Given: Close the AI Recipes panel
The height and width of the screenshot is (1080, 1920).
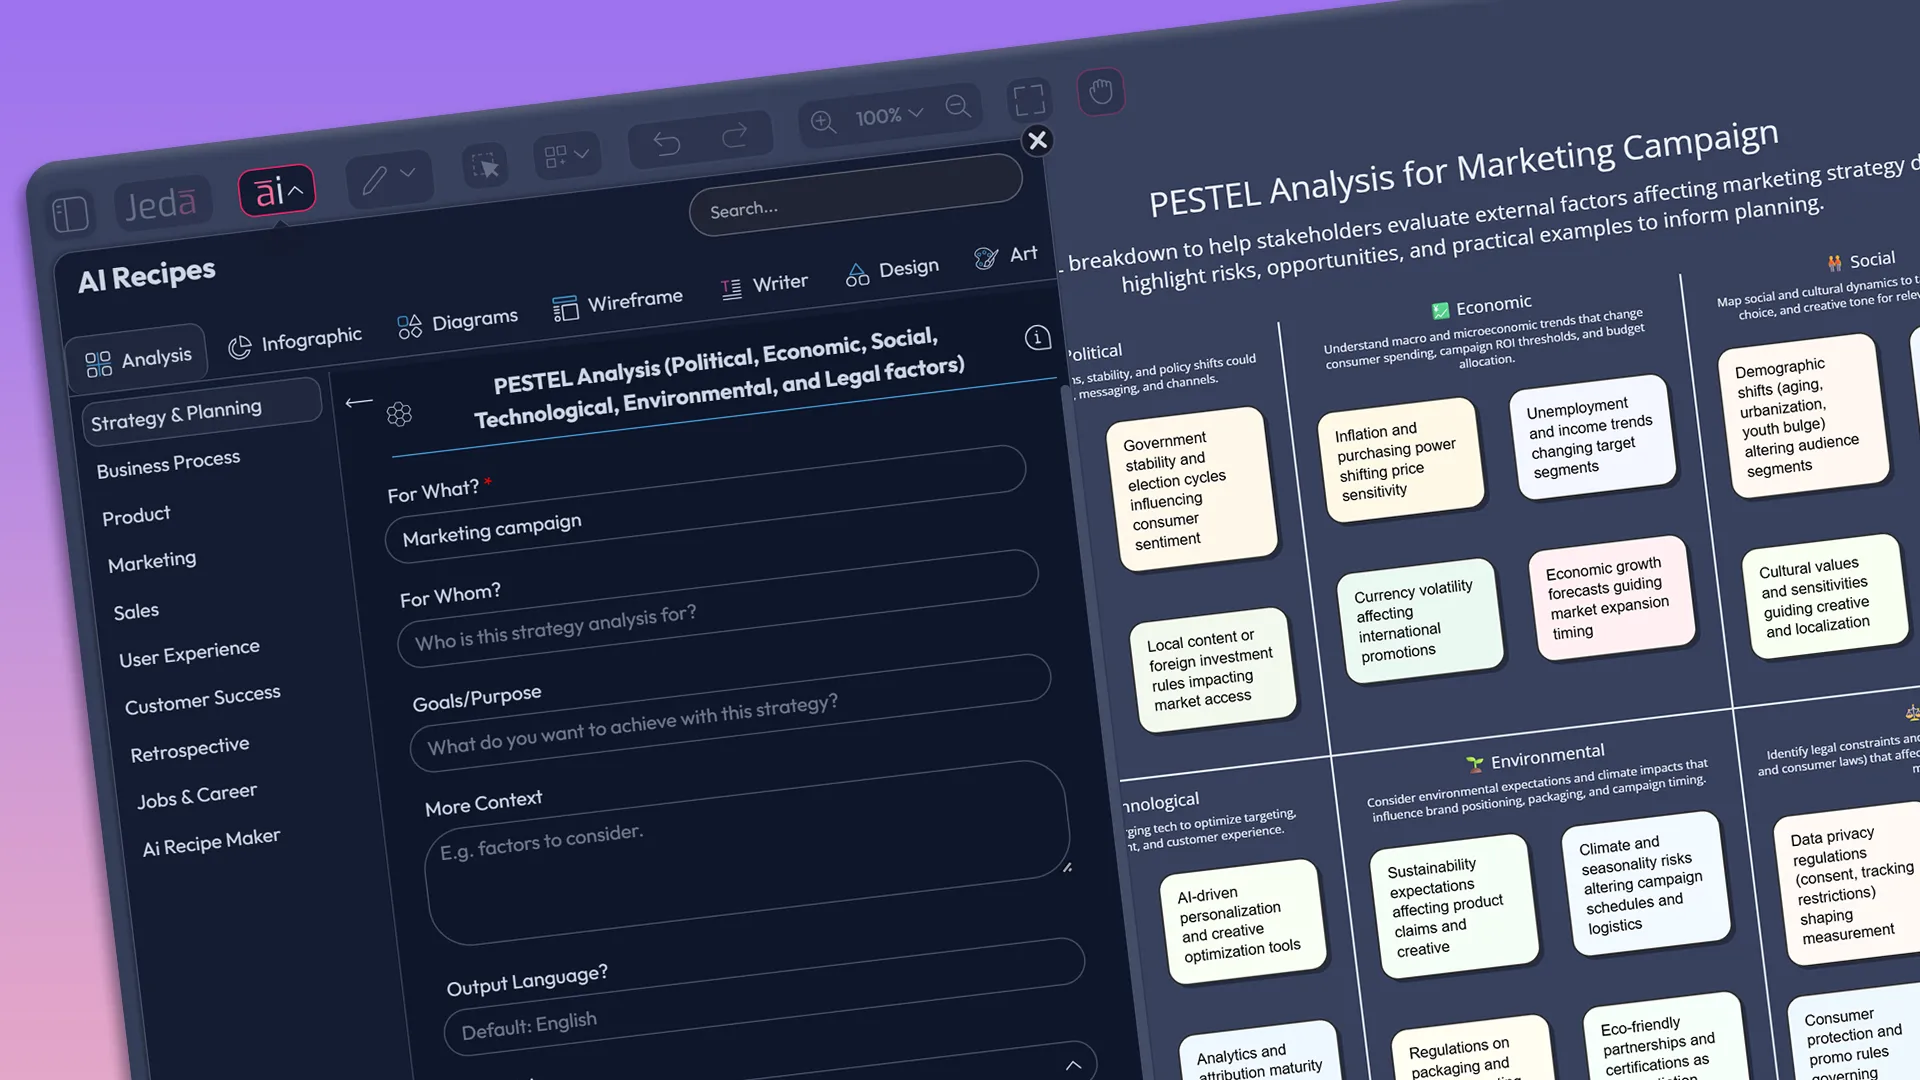Looking at the screenshot, I should [1038, 140].
